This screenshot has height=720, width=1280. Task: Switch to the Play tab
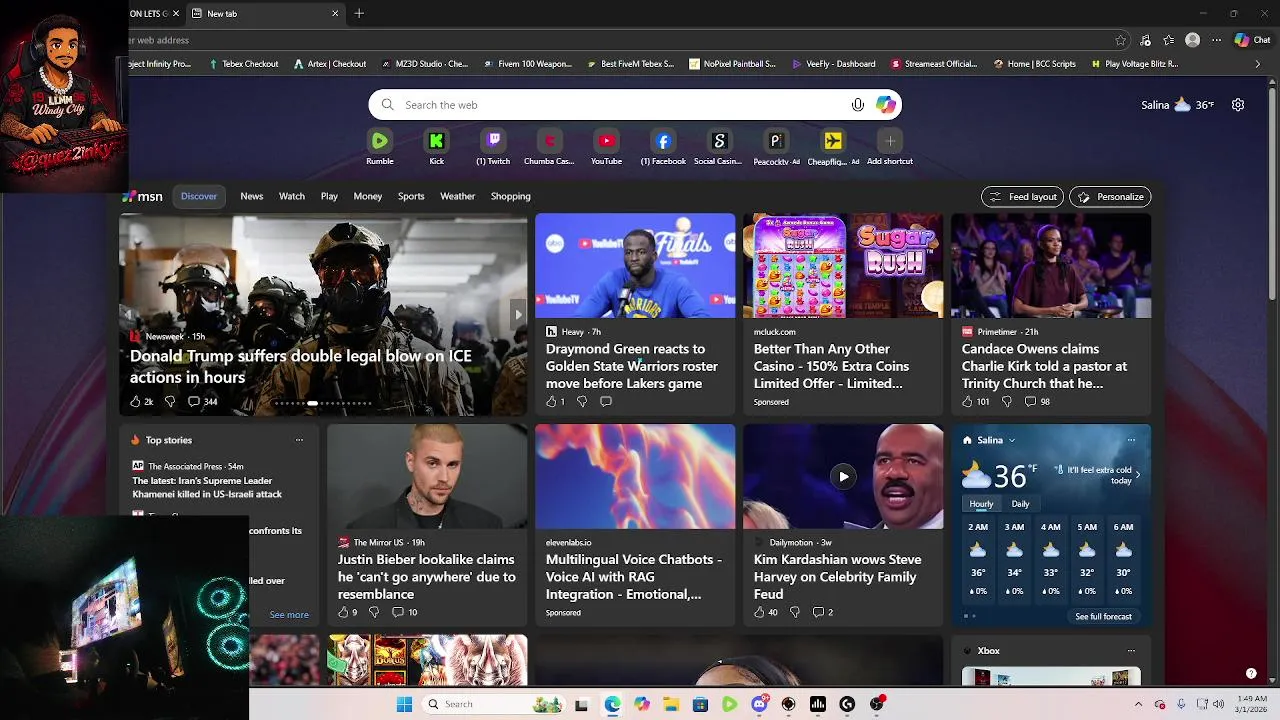tap(329, 196)
